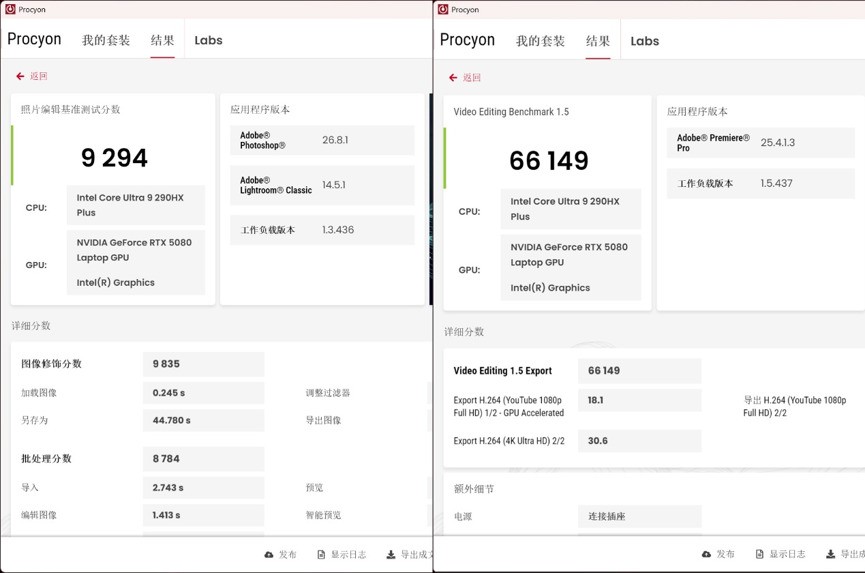865x573 pixels.
Task: Click 智能预览 label in left window
Action: [x=323, y=515]
